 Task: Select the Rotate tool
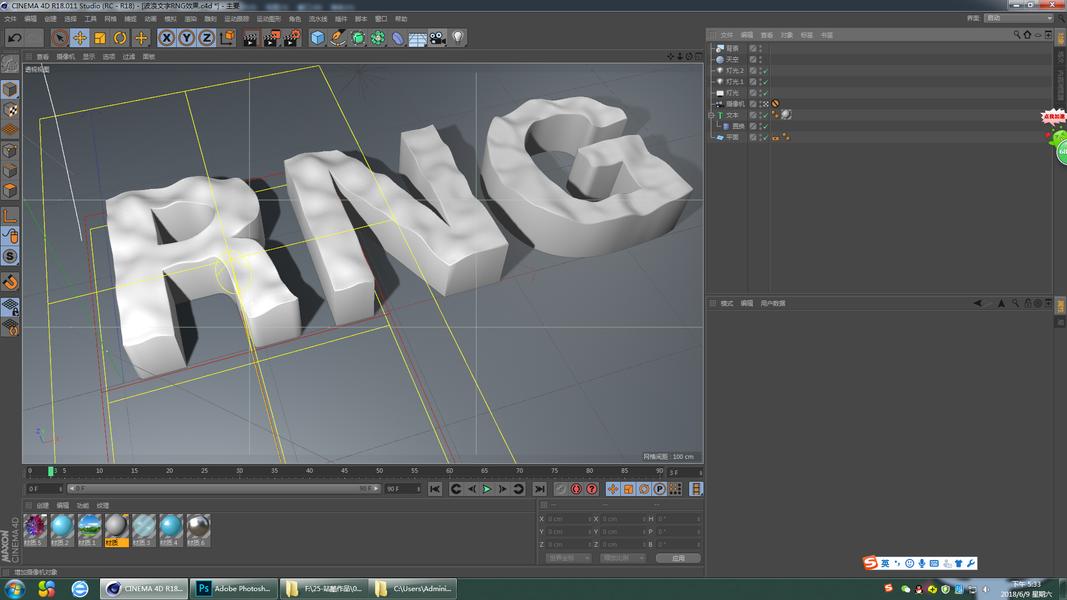click(120, 38)
